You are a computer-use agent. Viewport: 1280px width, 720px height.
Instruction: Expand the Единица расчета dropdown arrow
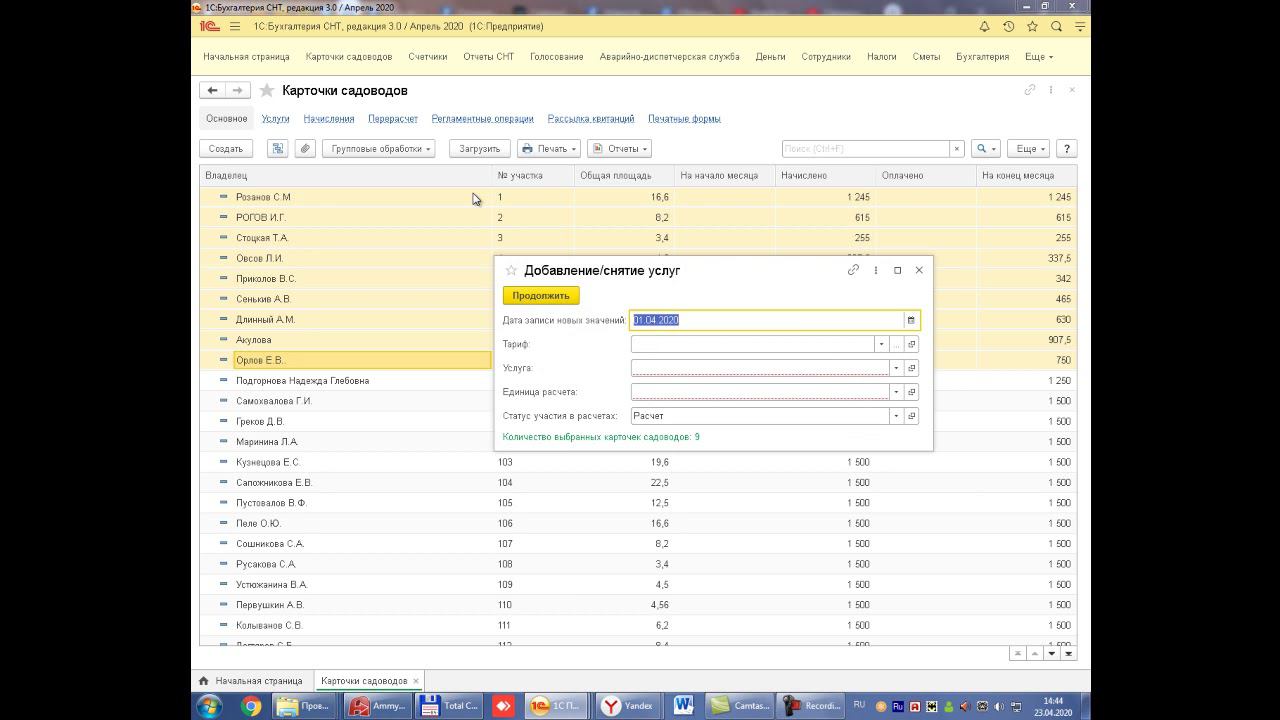click(x=896, y=392)
